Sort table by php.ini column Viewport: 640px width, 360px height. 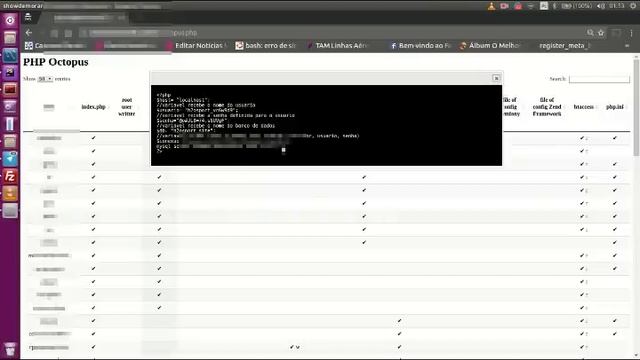pyautogui.click(x=615, y=107)
